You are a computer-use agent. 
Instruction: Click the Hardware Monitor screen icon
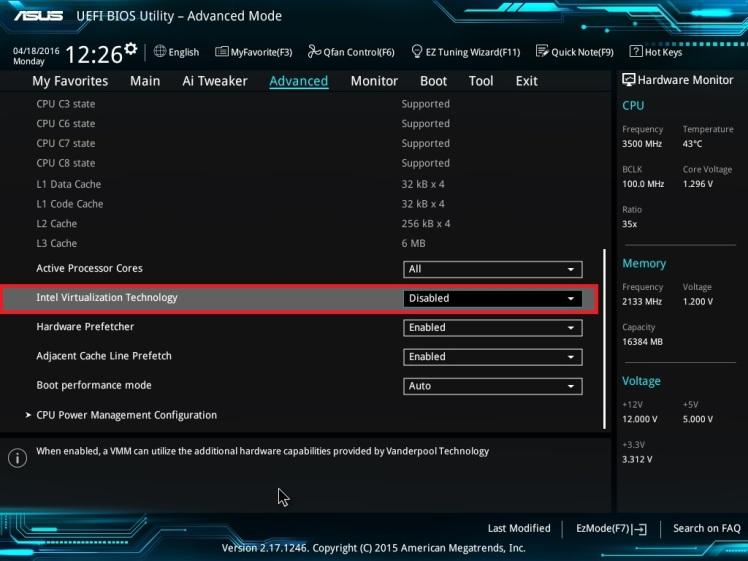click(629, 80)
